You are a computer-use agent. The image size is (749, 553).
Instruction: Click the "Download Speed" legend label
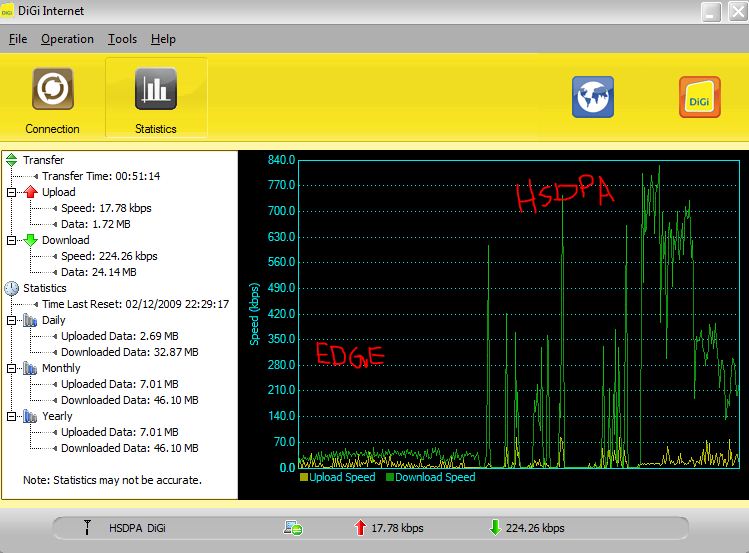tap(435, 477)
